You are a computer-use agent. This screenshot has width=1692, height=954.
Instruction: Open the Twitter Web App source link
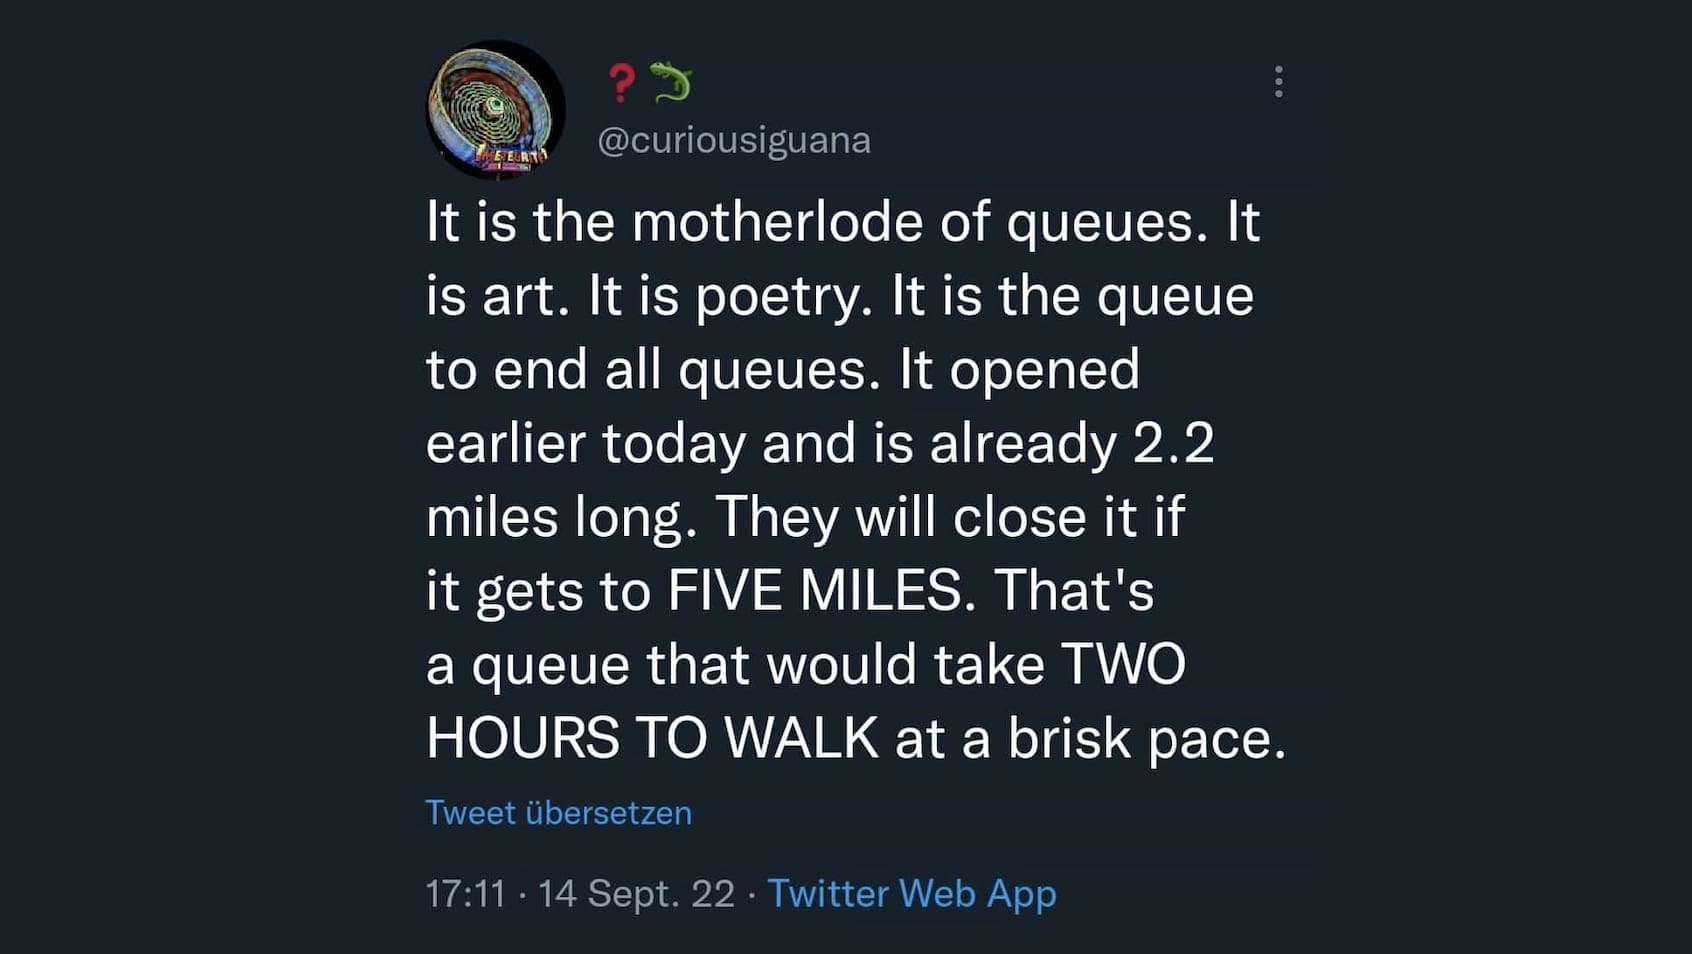pos(911,893)
